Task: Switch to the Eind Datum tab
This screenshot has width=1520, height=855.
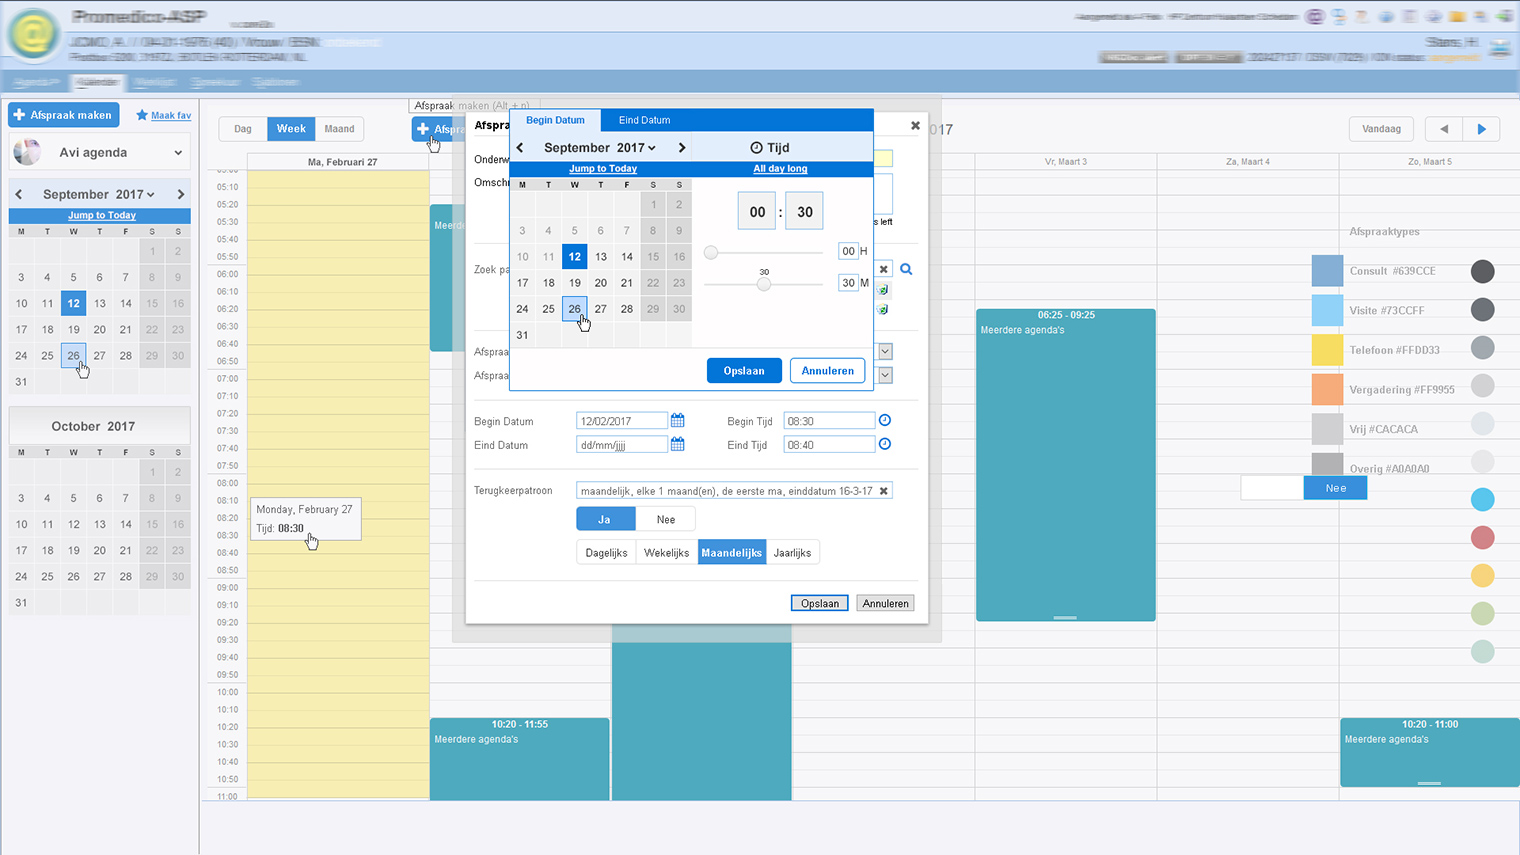Action: click(644, 120)
